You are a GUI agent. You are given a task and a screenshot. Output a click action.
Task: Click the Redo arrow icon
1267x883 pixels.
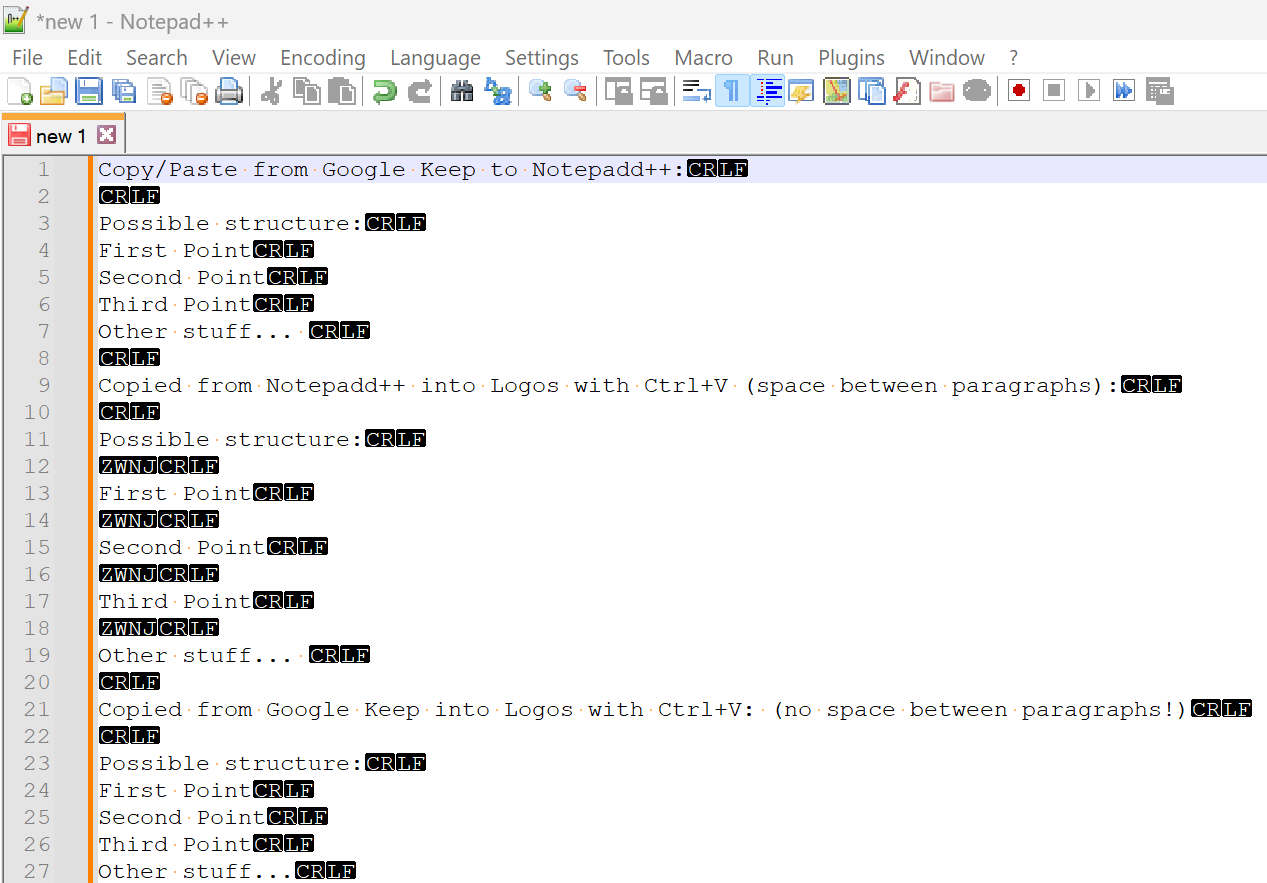point(420,92)
